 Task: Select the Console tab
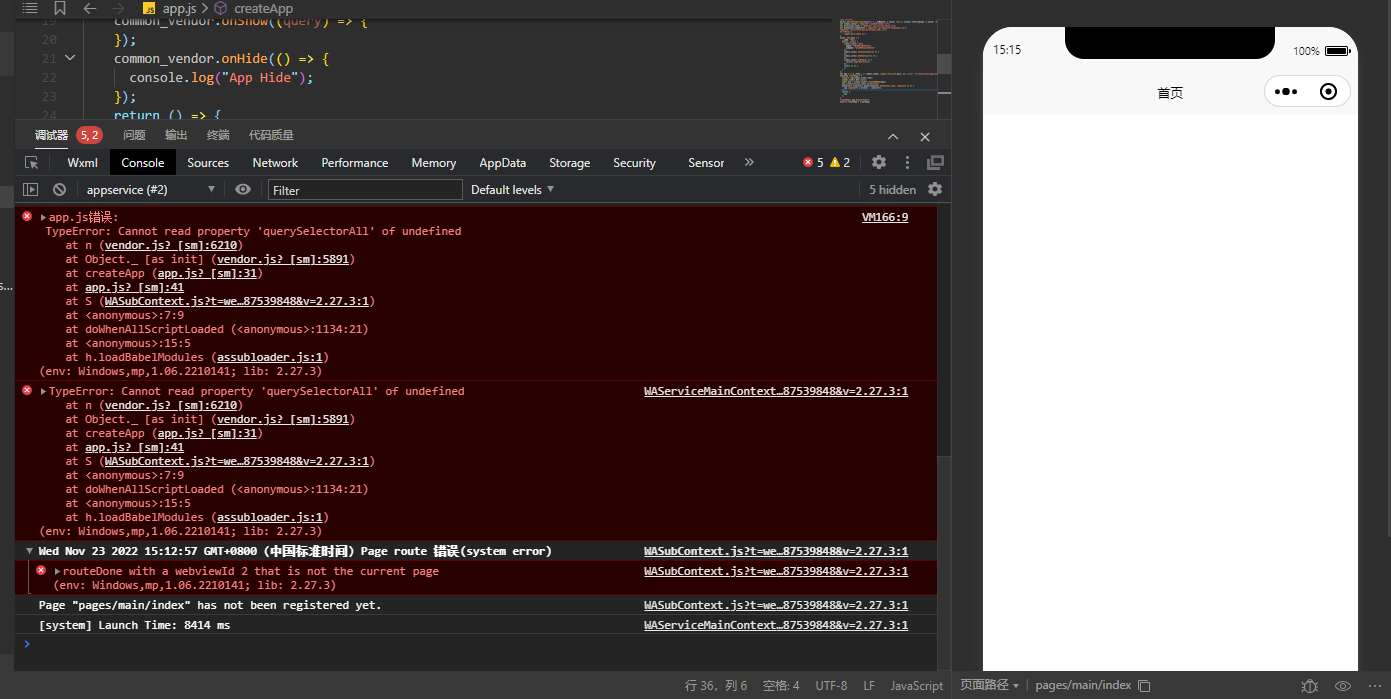pyautogui.click(x=143, y=162)
